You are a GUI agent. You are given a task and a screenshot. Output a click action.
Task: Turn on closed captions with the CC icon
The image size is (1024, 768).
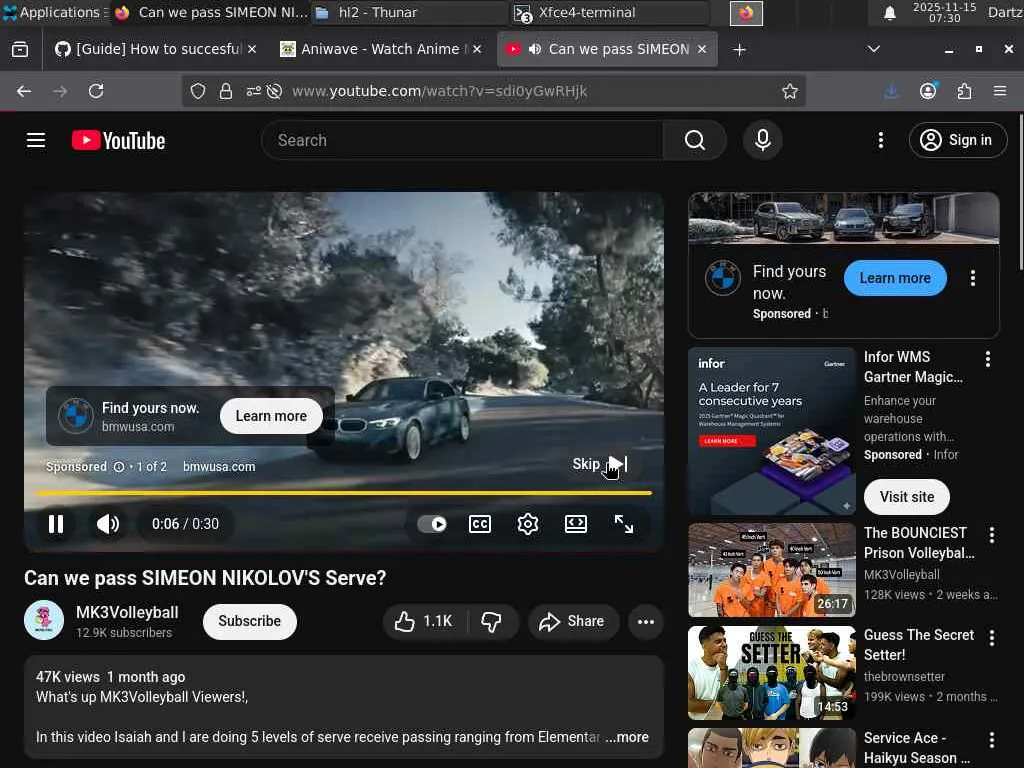[x=480, y=524]
